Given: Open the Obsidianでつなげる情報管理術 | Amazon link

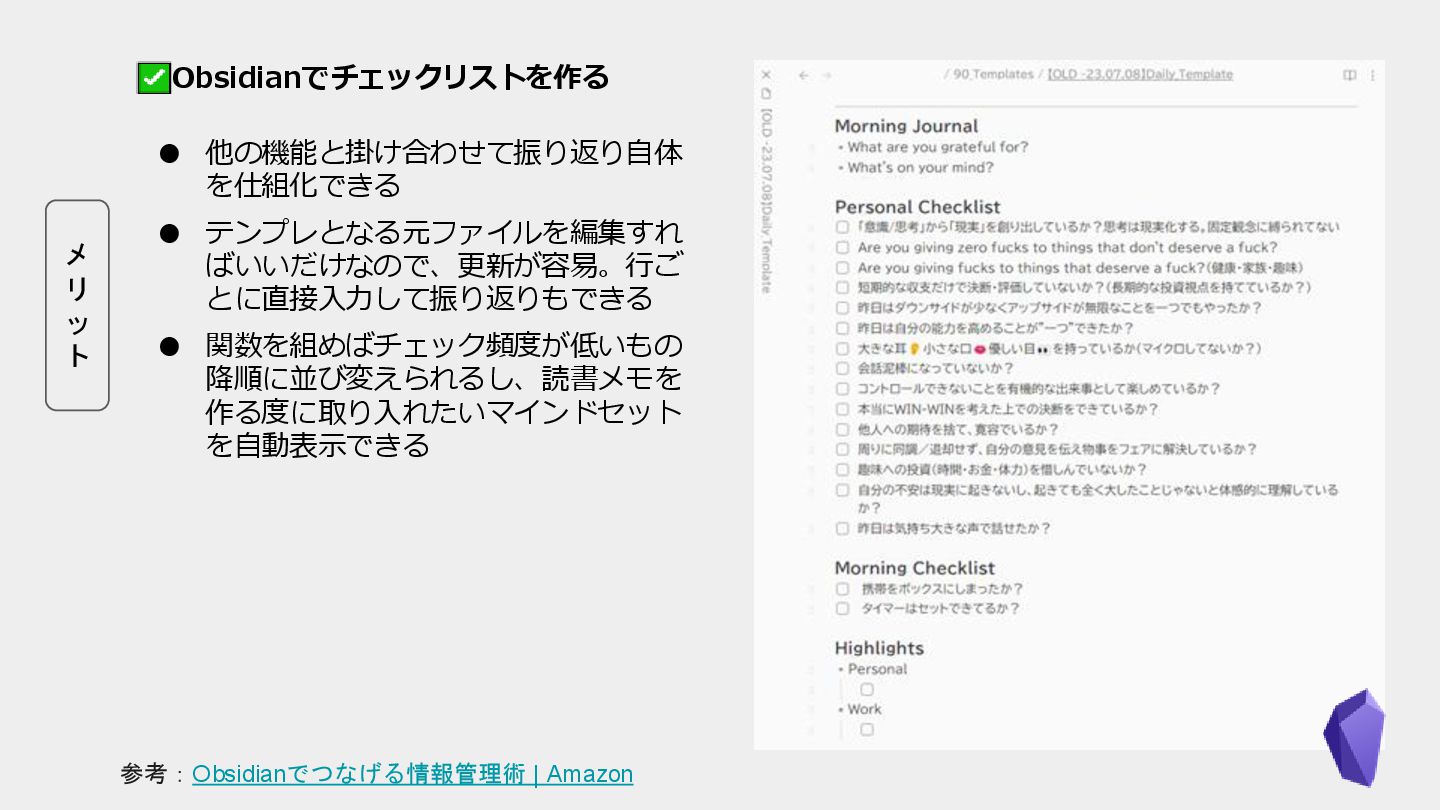Looking at the screenshot, I should pos(412,774).
